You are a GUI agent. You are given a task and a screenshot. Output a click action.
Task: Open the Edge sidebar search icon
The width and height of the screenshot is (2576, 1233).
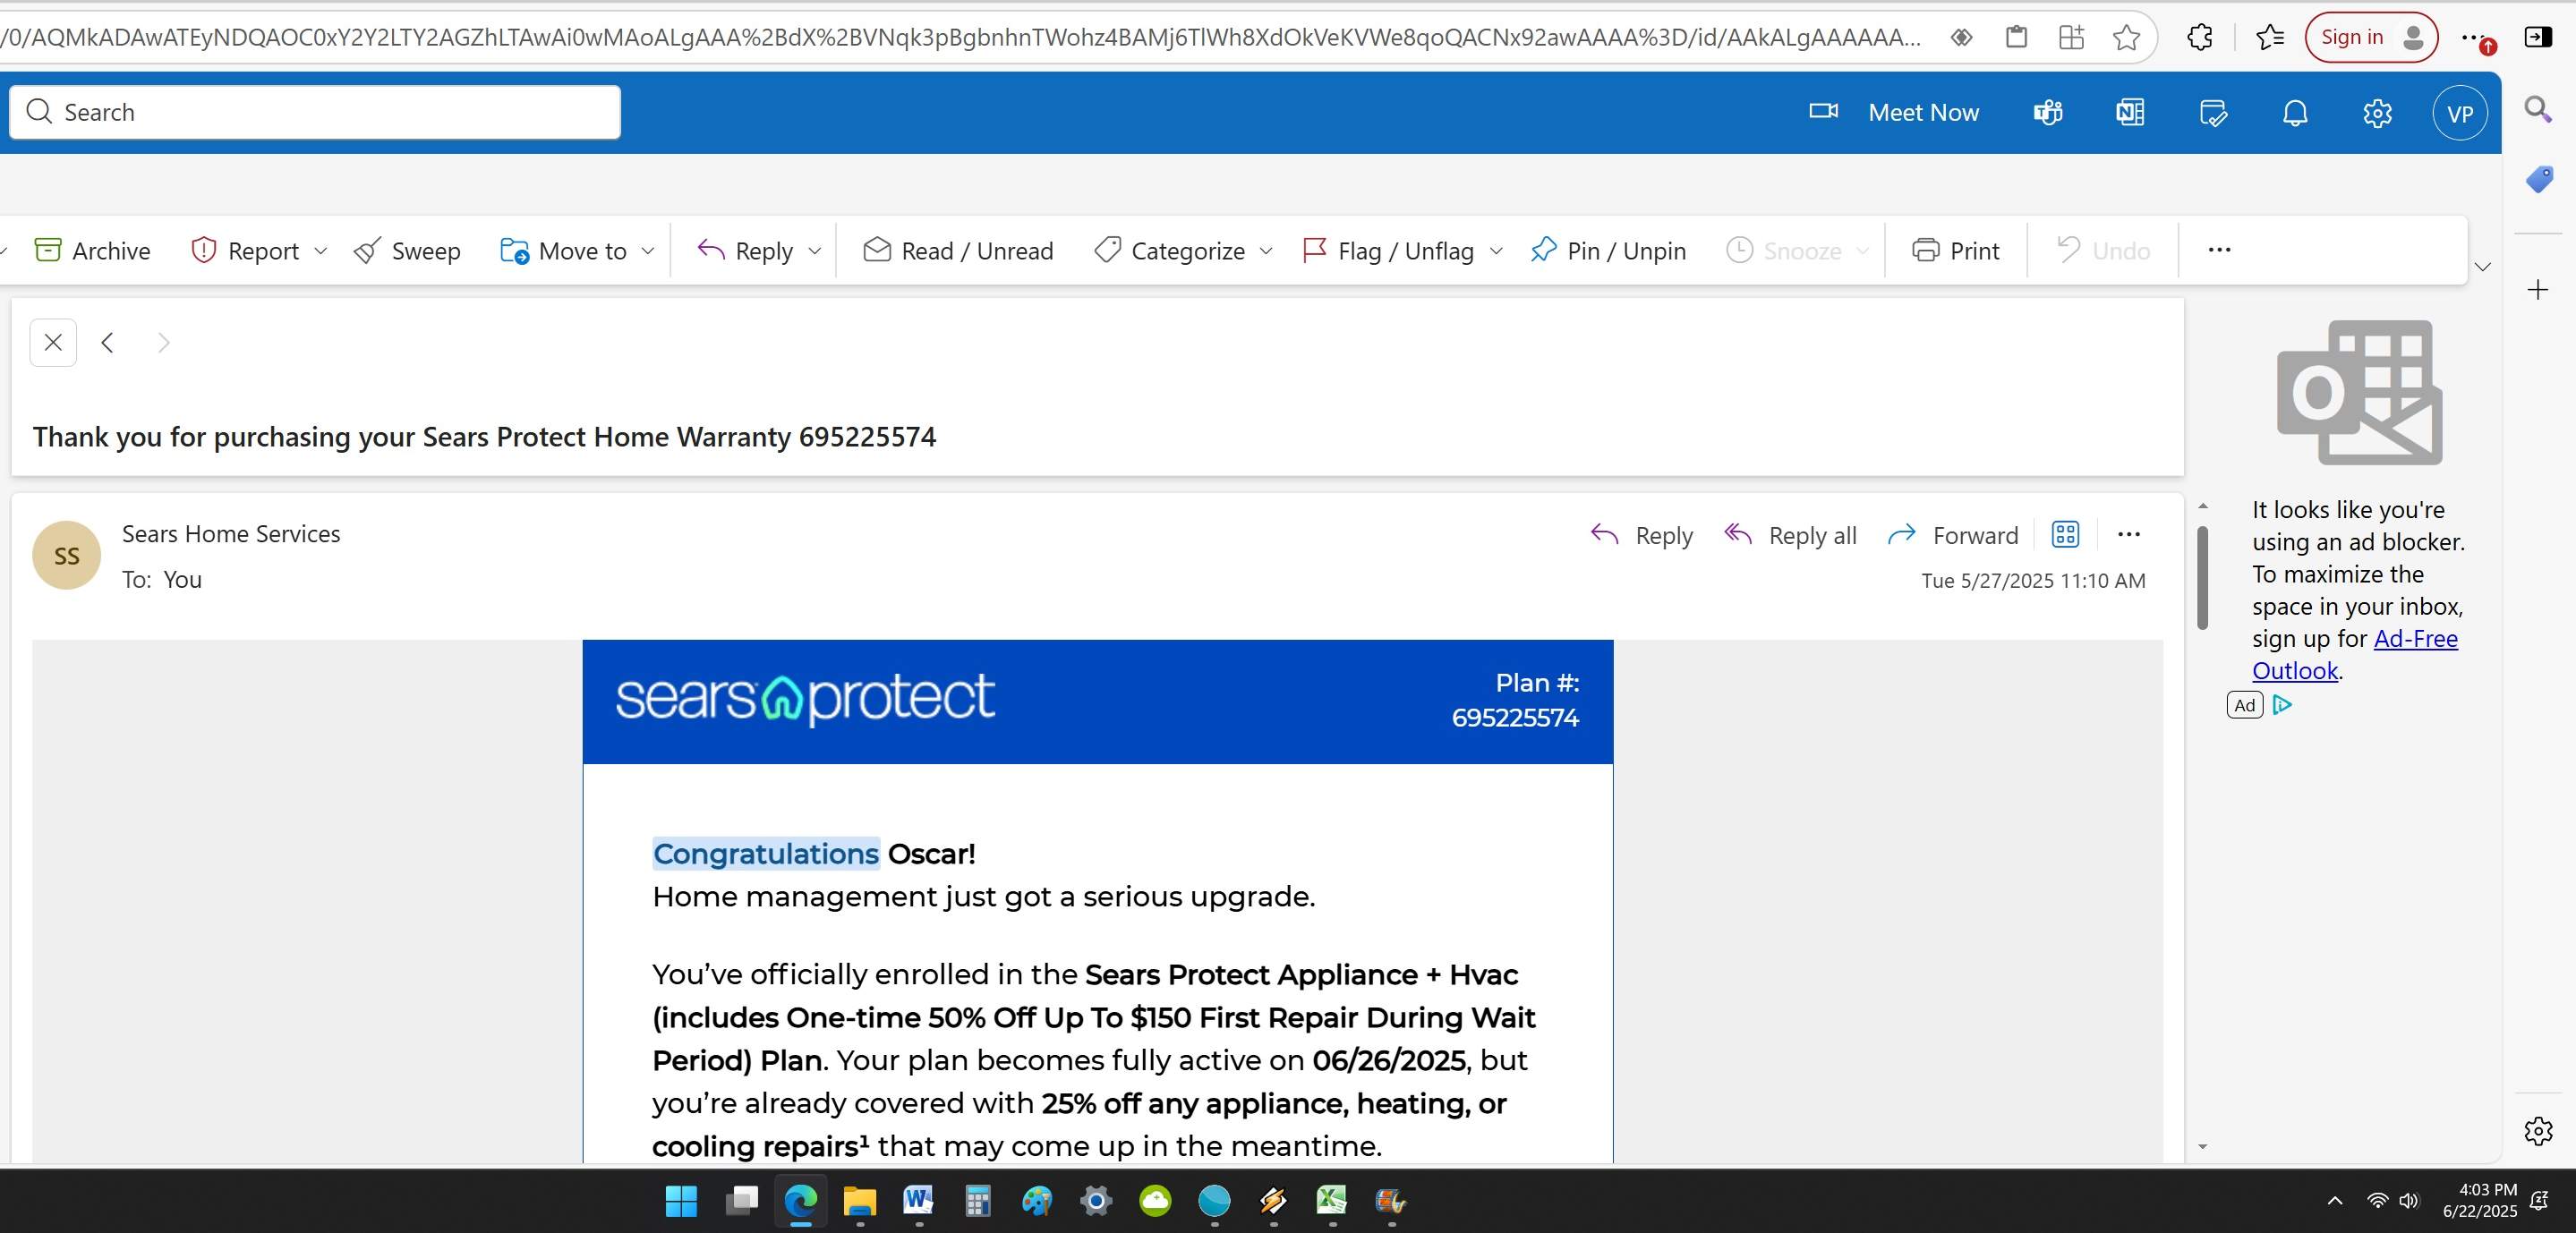pyautogui.click(x=2538, y=108)
